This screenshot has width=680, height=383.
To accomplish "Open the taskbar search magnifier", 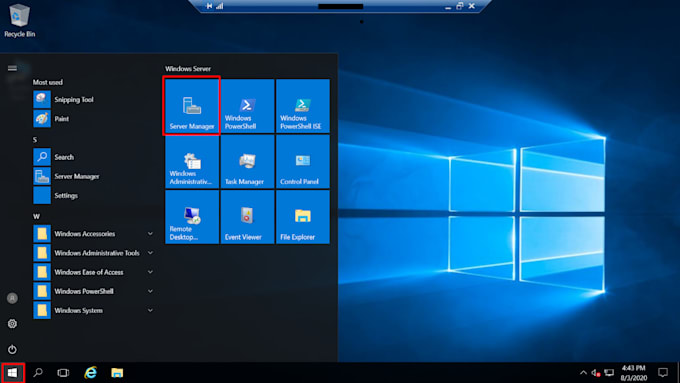I will 38,373.
